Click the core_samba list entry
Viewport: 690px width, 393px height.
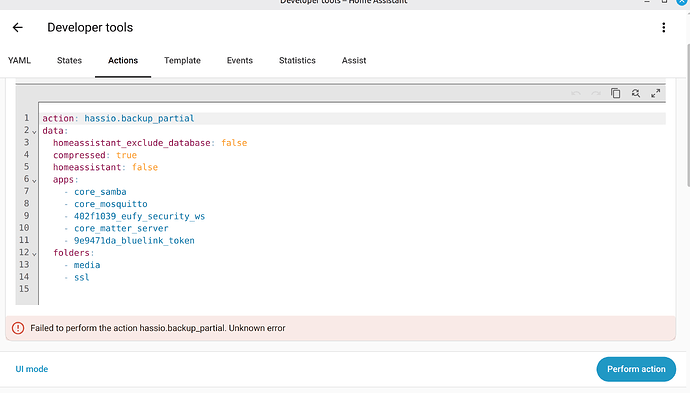(x=100, y=192)
